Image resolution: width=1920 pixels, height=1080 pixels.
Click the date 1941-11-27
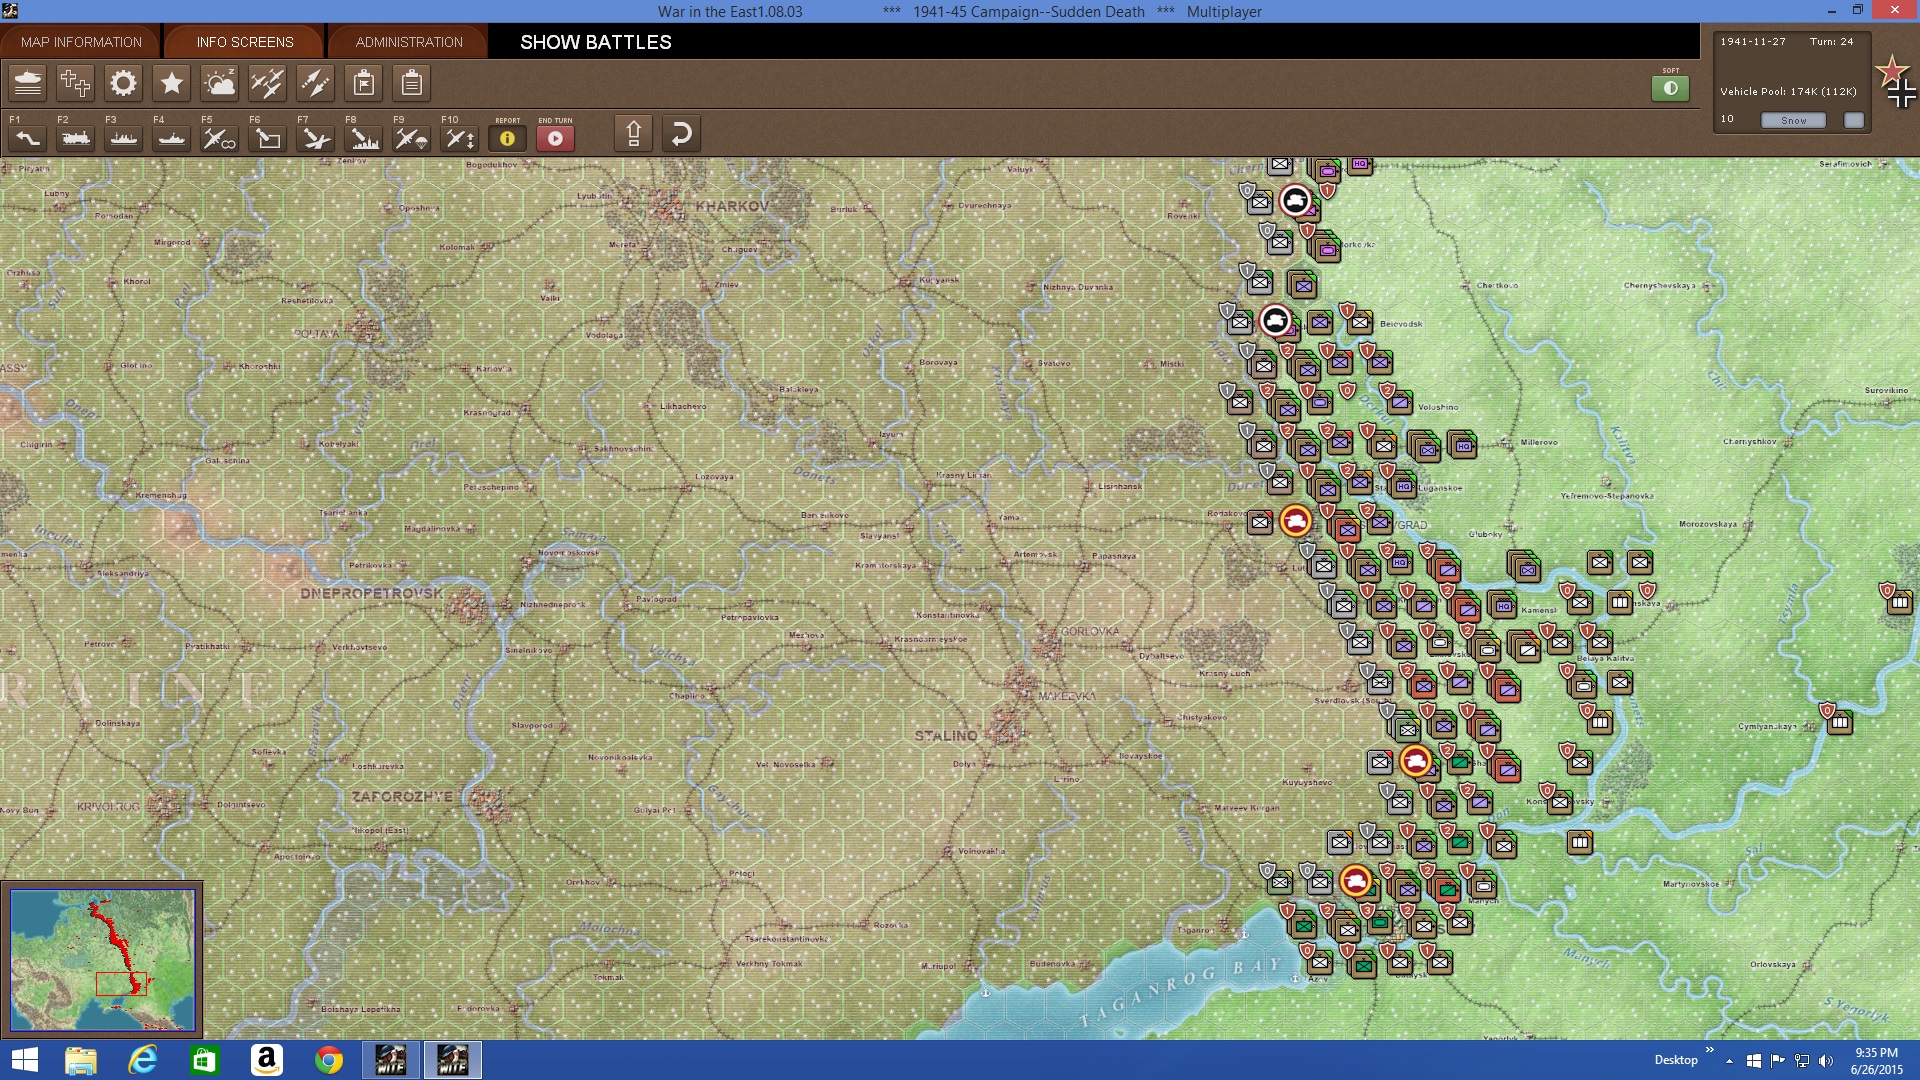pyautogui.click(x=1752, y=42)
